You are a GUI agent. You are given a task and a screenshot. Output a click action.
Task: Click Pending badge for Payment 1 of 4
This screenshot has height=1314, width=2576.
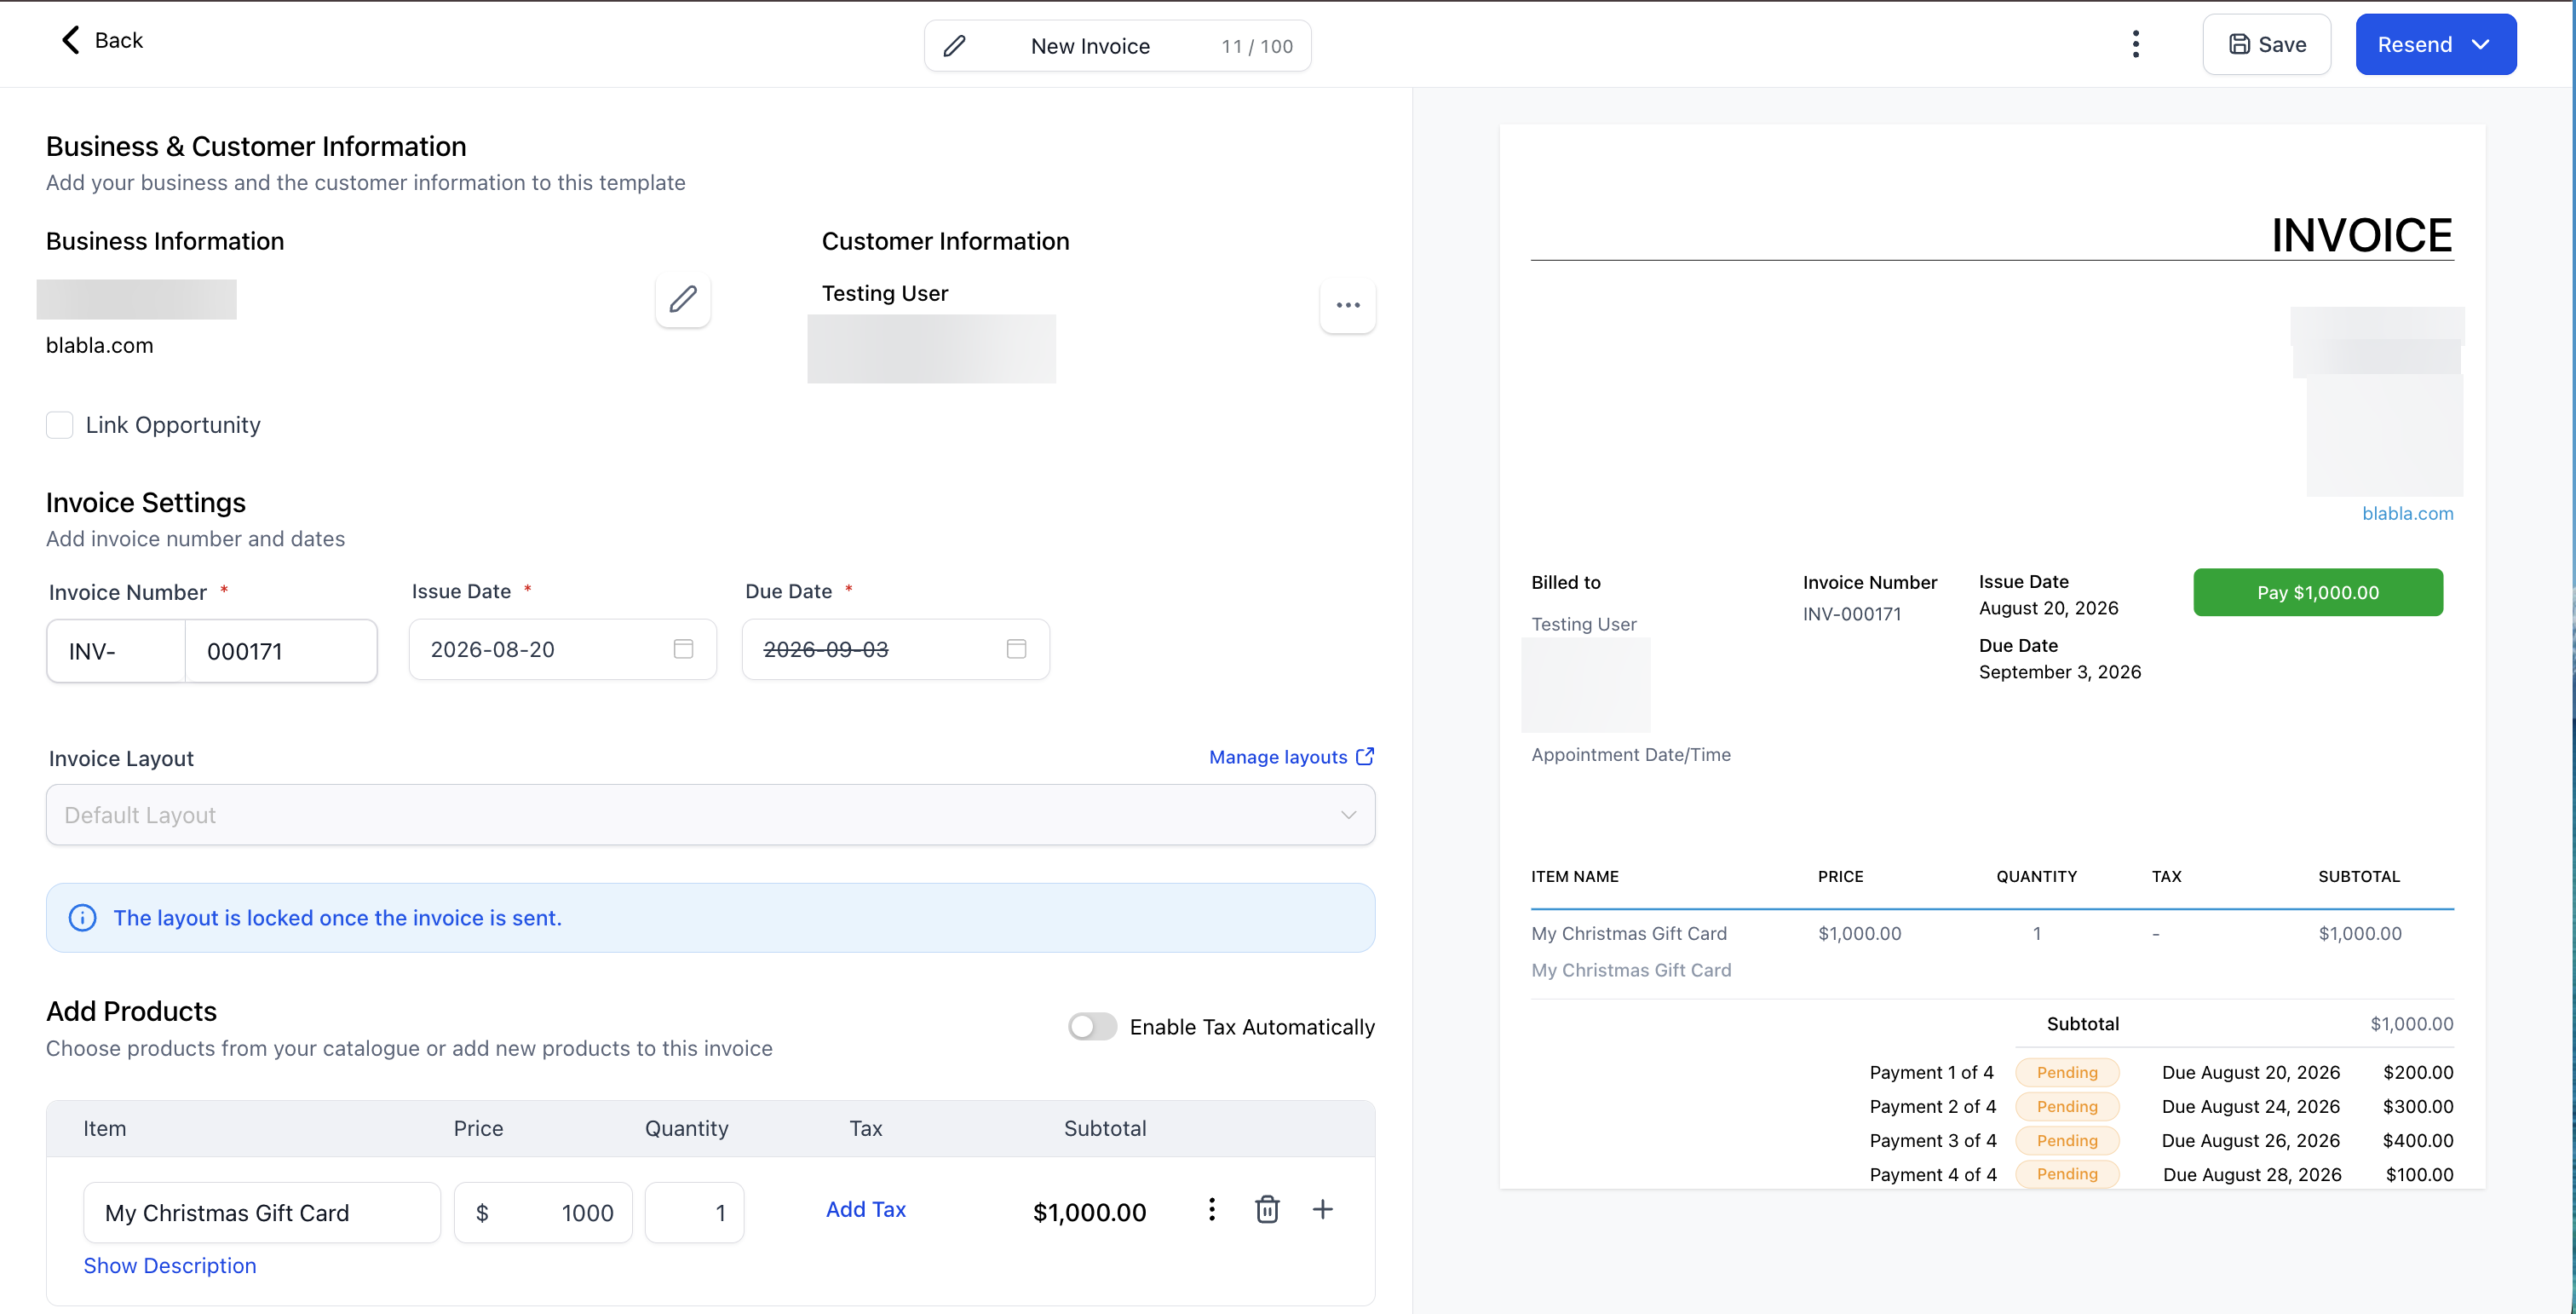tap(2067, 1072)
